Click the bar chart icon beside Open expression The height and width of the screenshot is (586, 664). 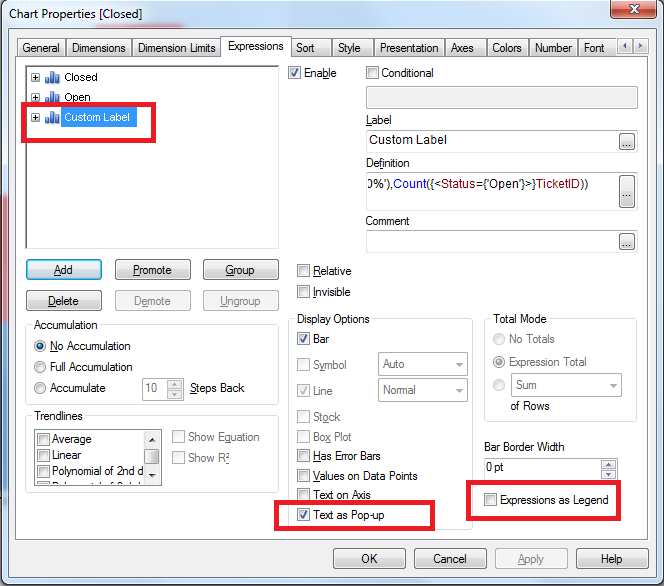click(52, 97)
